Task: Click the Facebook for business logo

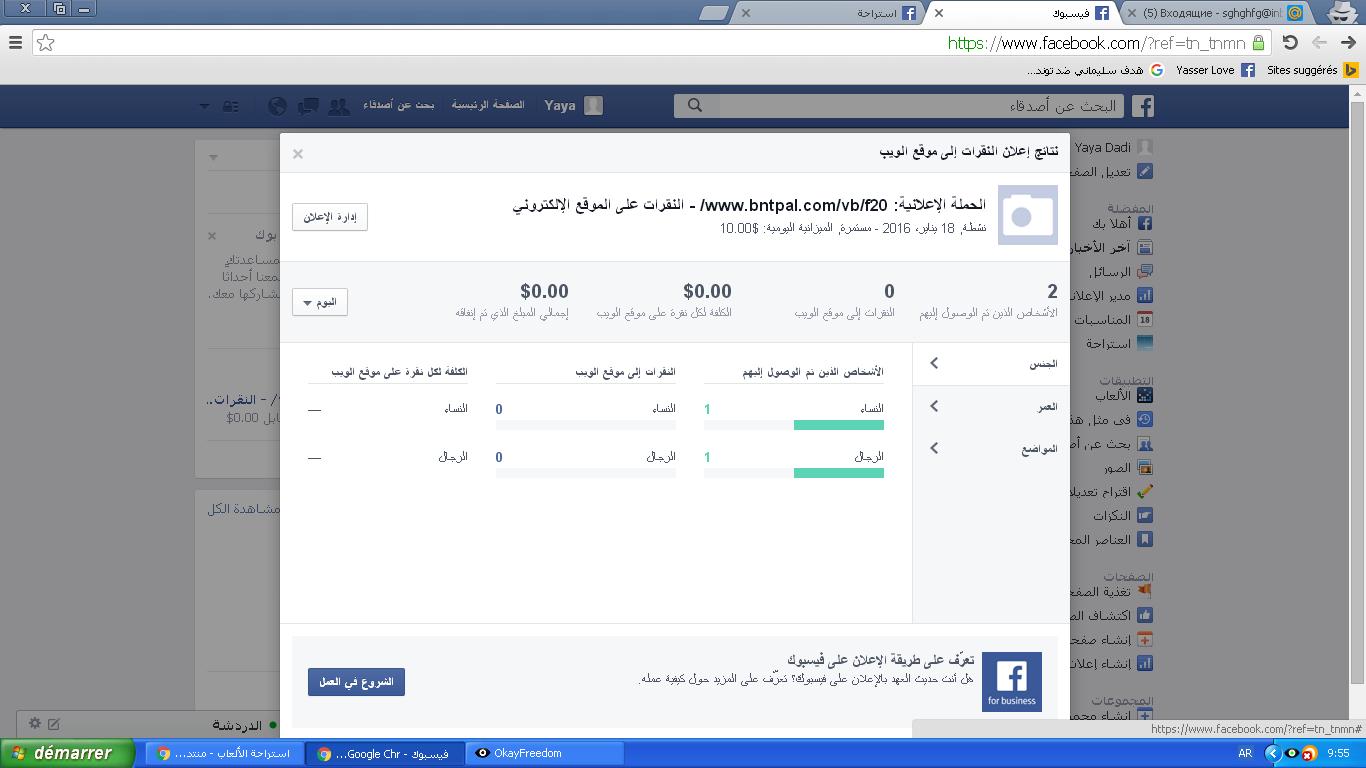Action: [1011, 682]
